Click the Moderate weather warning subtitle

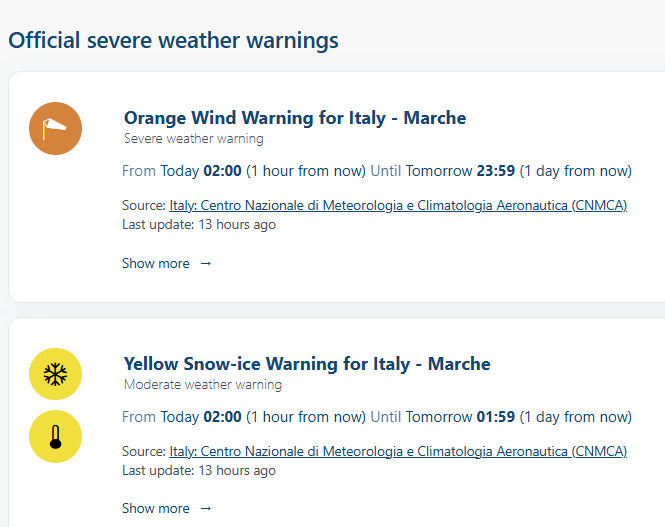coord(202,384)
